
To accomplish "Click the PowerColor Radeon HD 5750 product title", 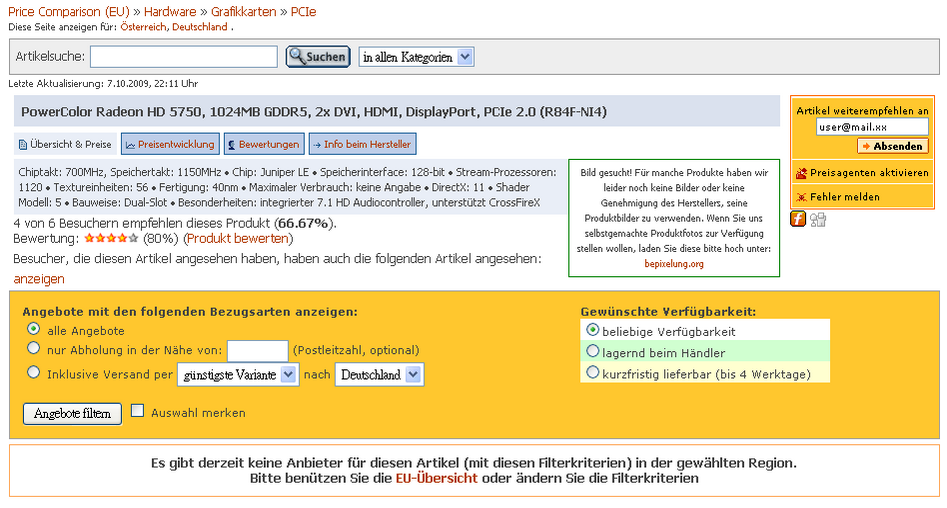I will [x=314, y=112].
